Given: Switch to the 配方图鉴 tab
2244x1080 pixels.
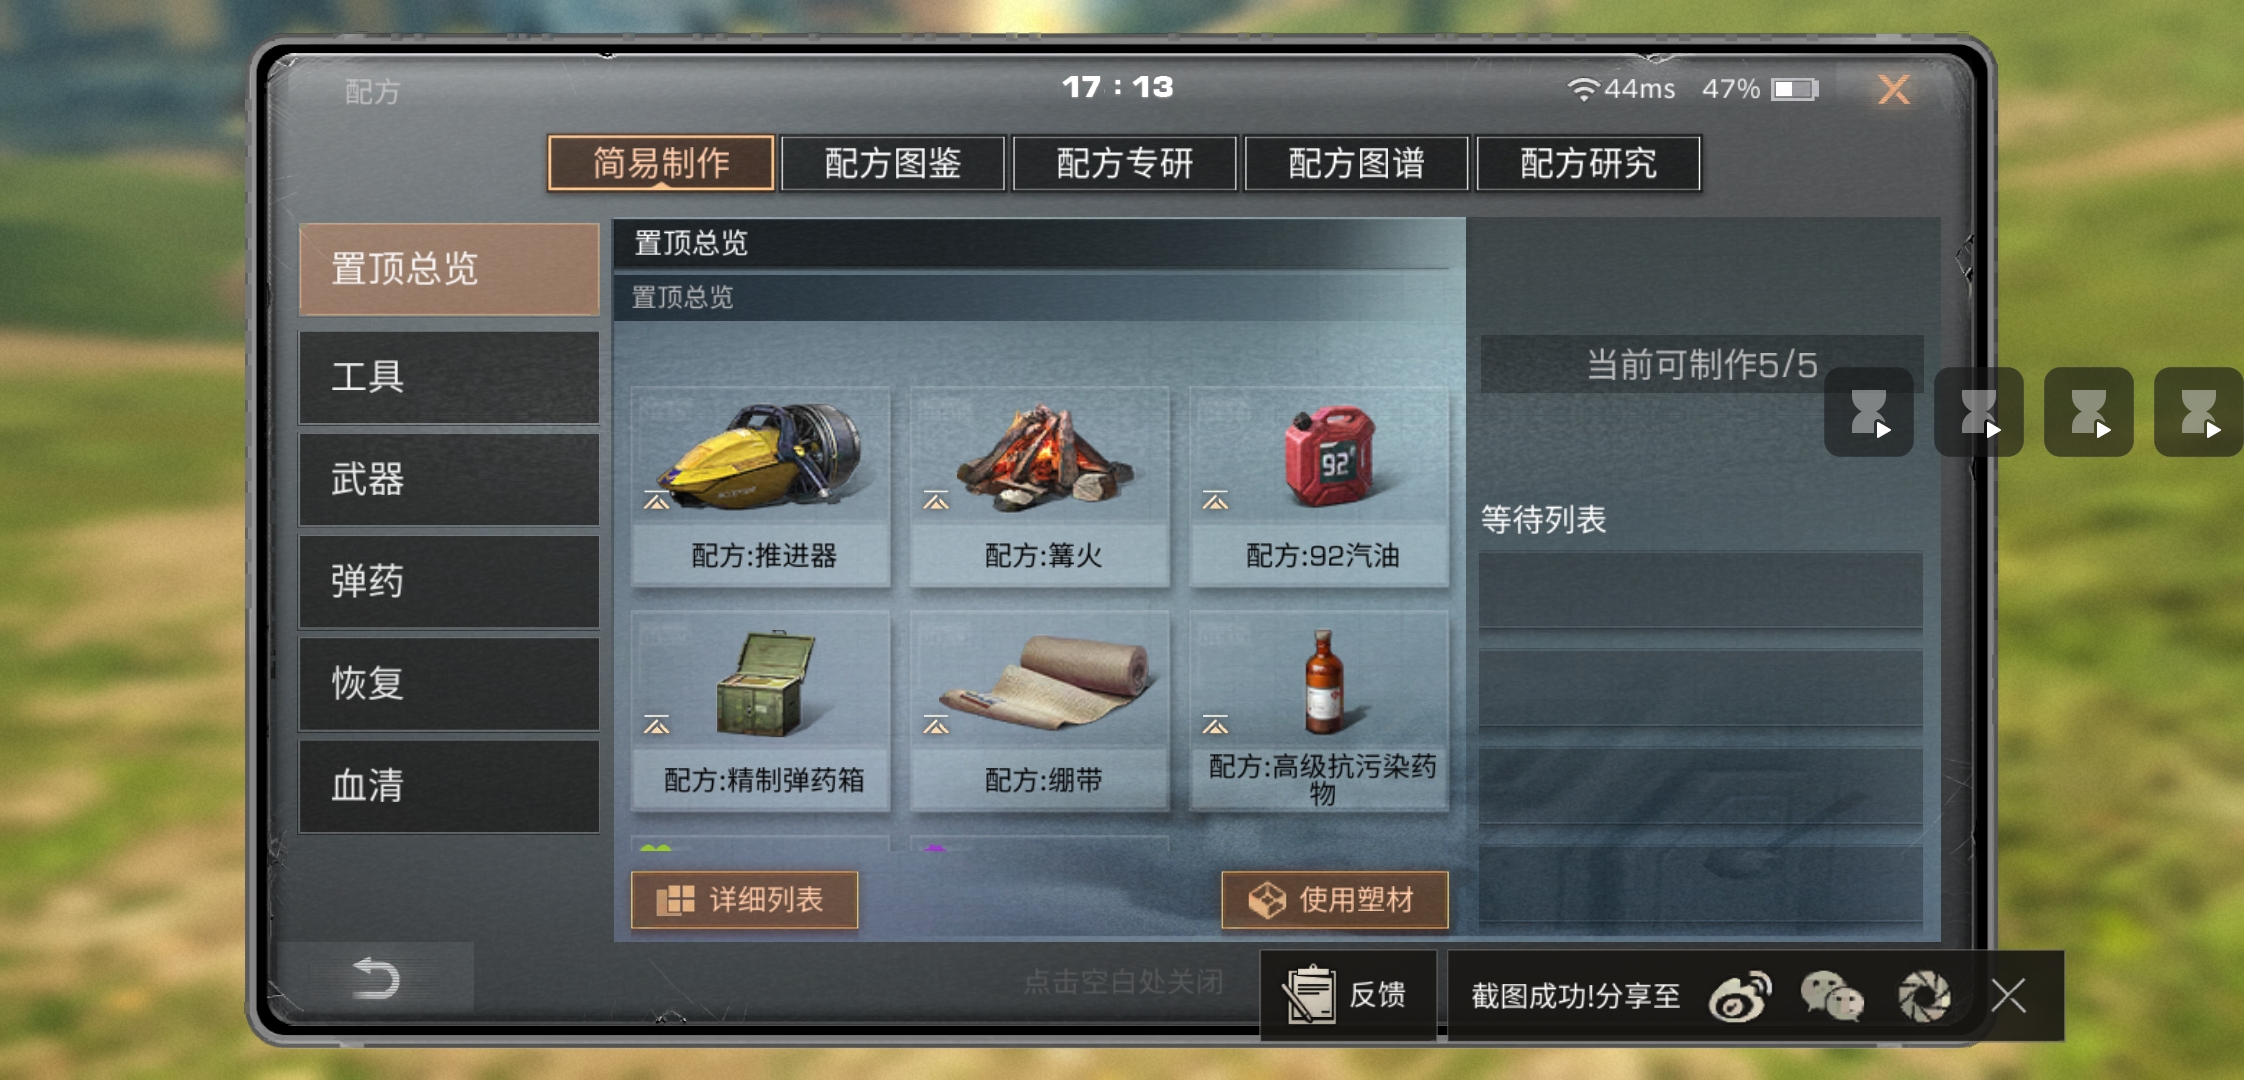Looking at the screenshot, I should pyautogui.click(x=892, y=163).
